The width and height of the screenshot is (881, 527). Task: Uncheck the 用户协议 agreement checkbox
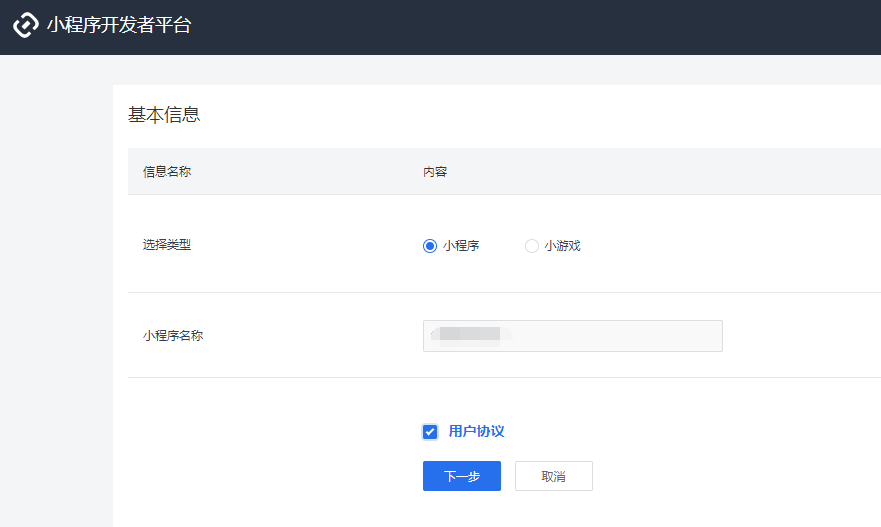point(430,432)
